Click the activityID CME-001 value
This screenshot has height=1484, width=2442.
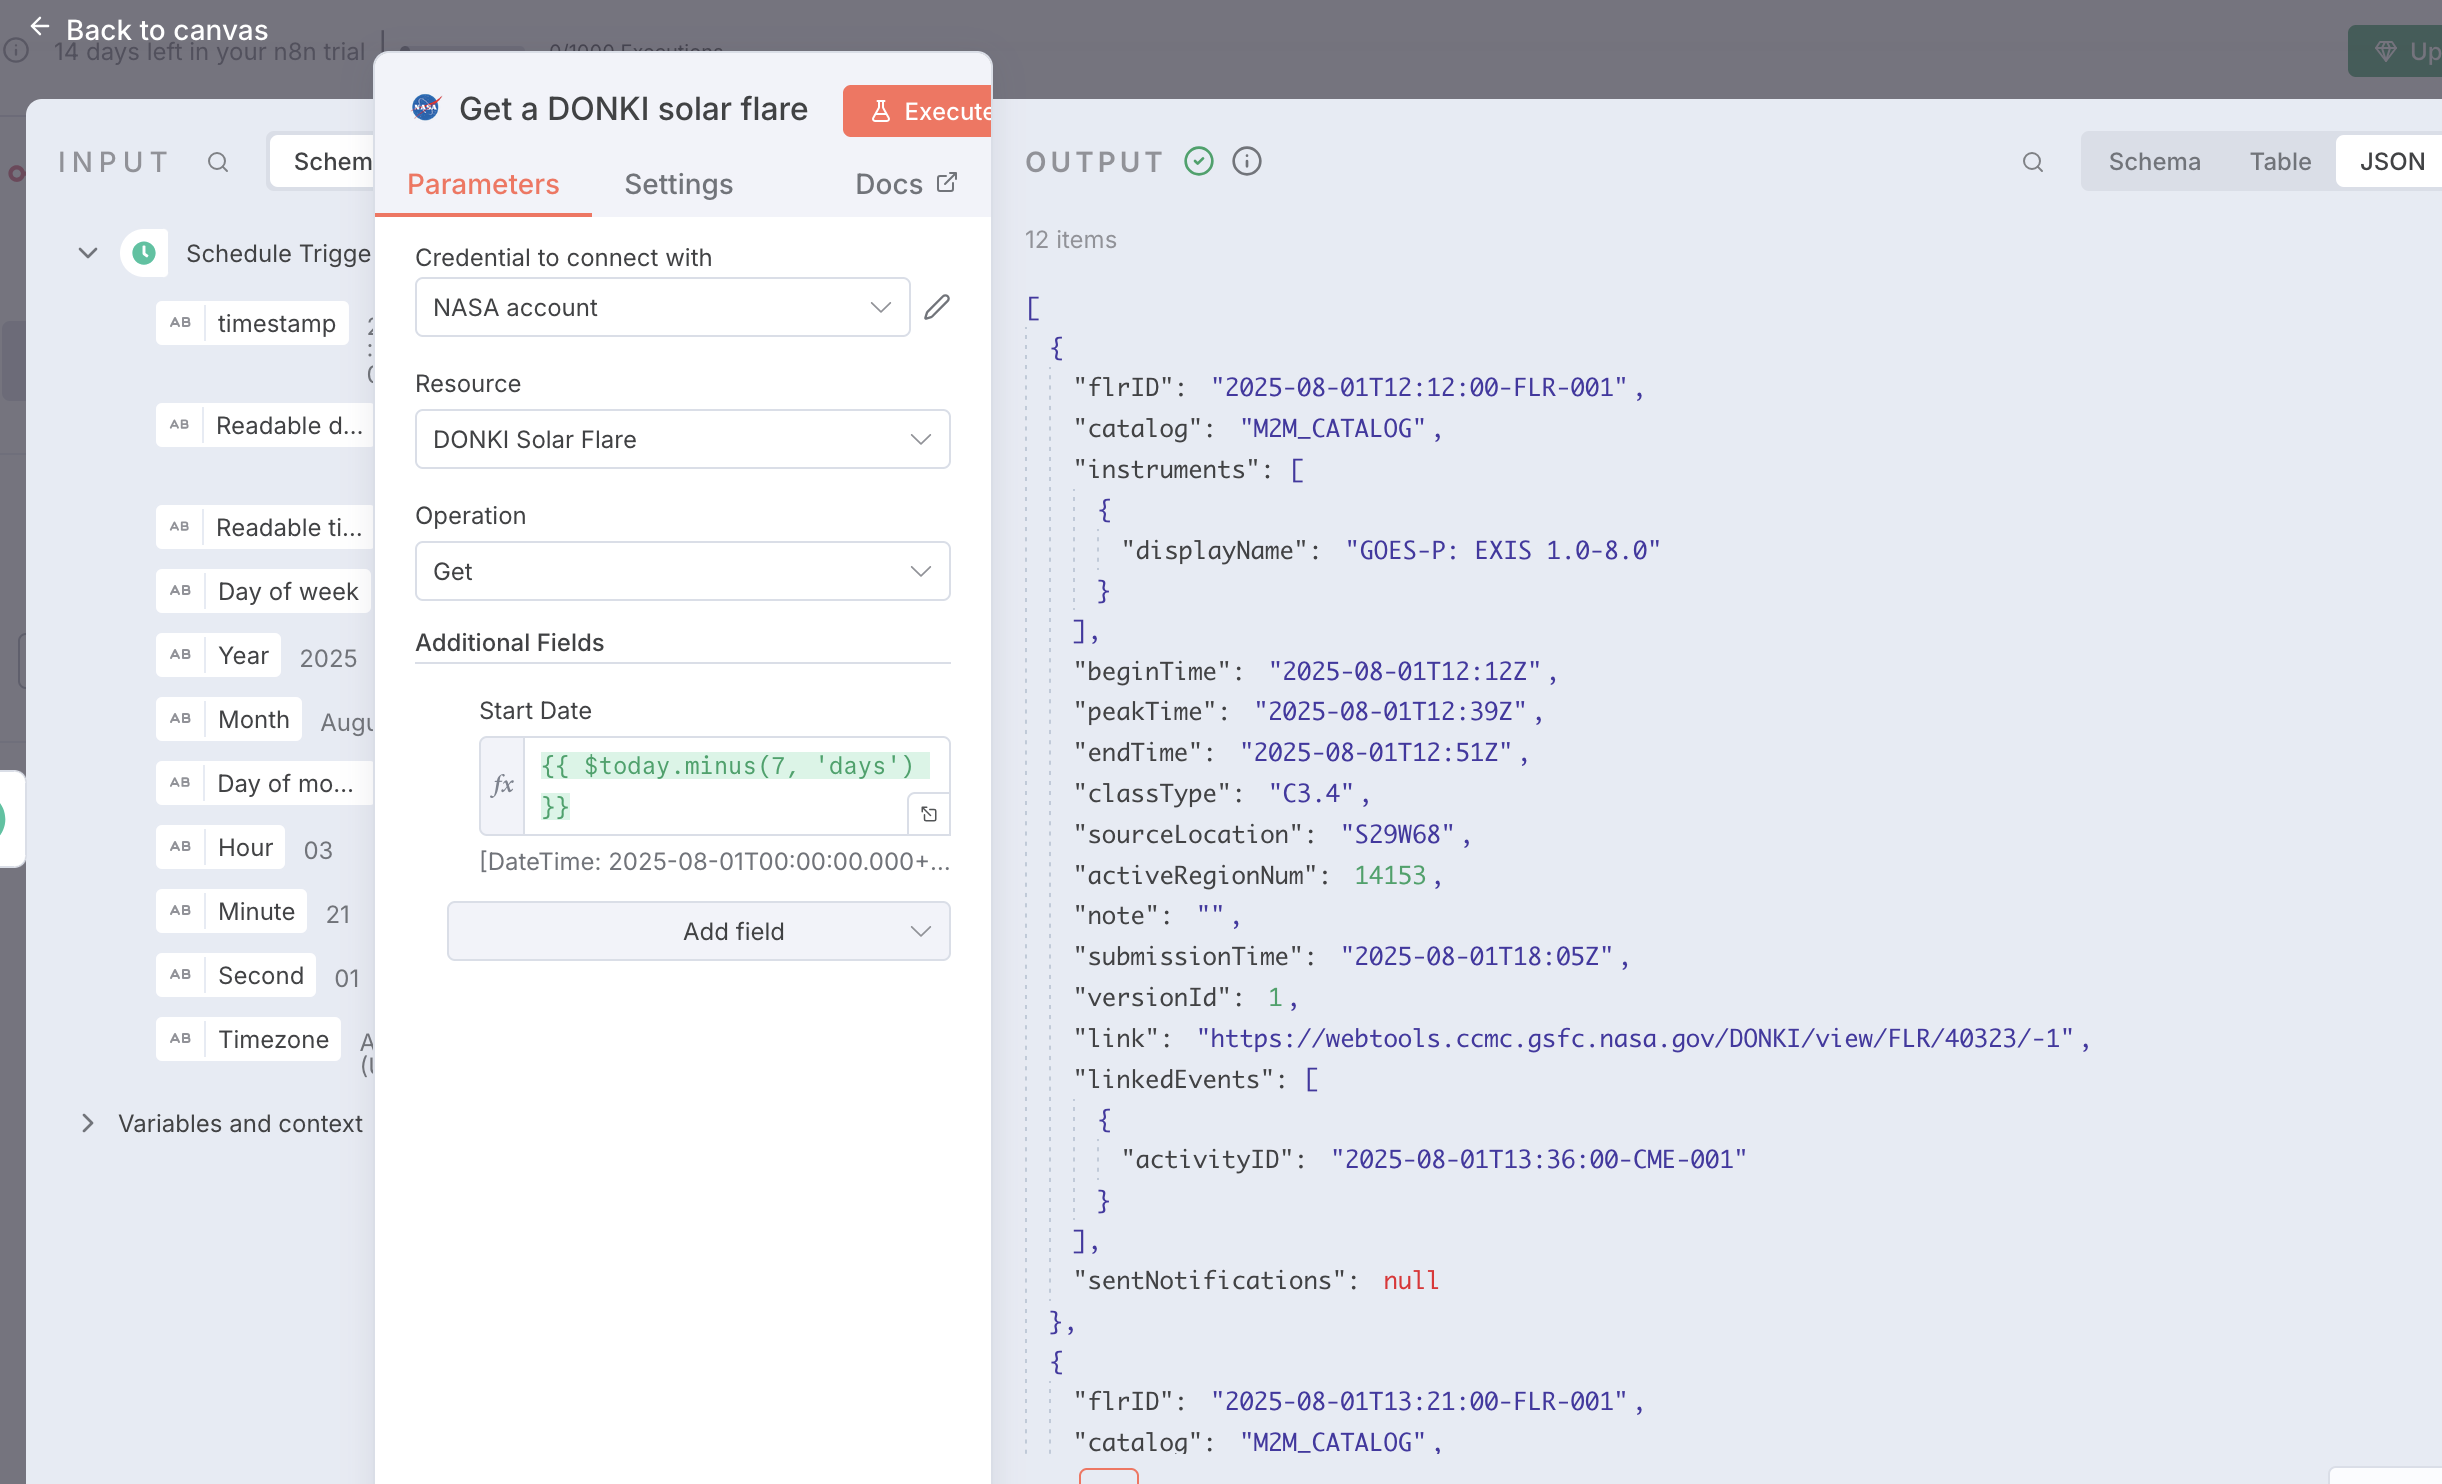(1539, 1159)
